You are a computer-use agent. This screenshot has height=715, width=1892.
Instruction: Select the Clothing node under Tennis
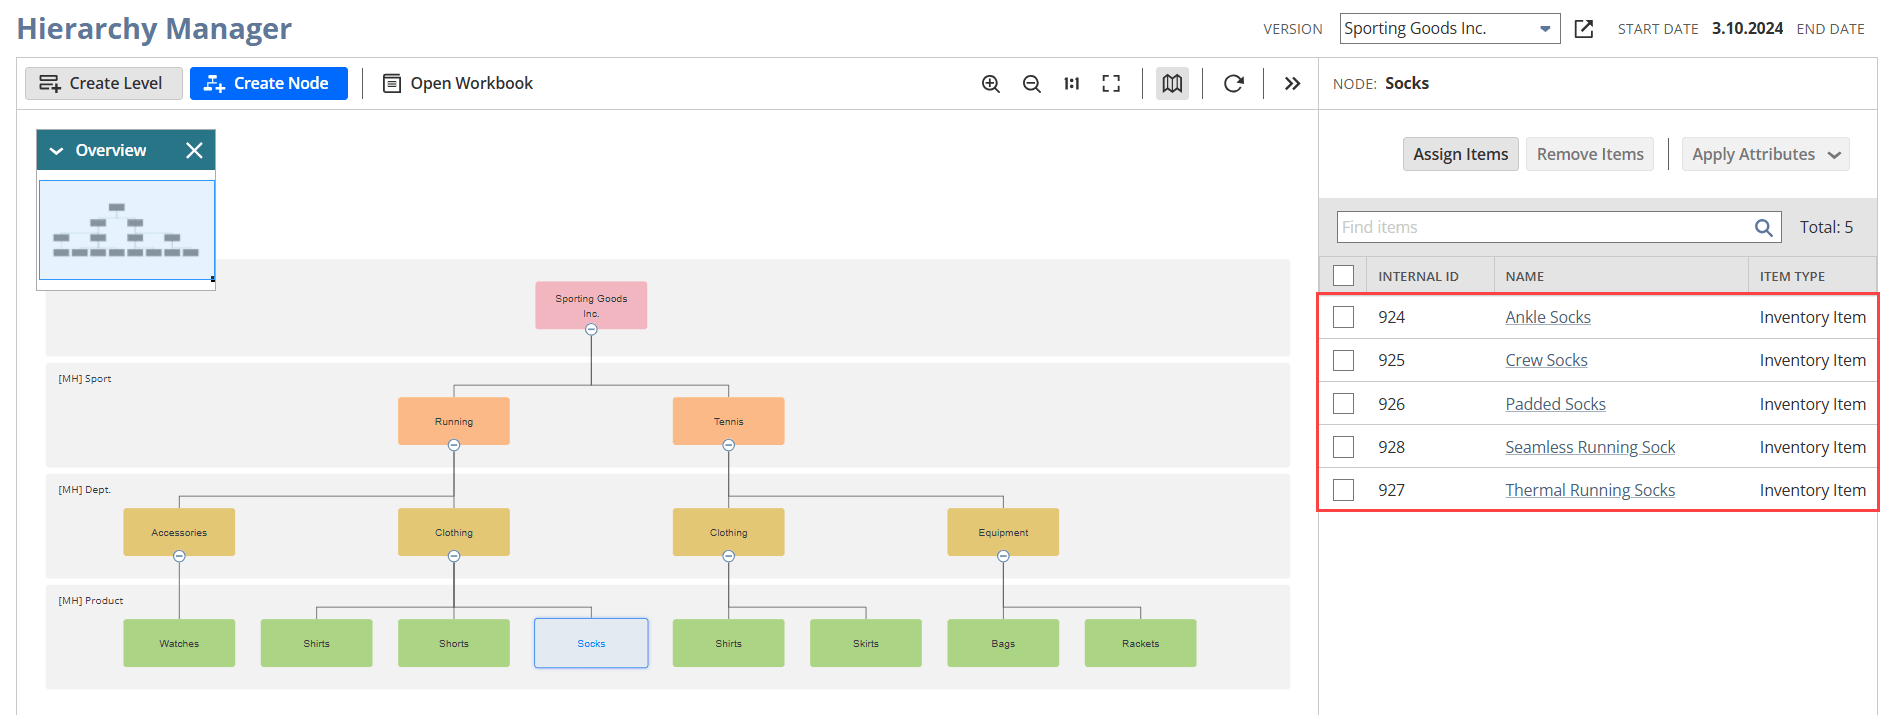pos(728,532)
